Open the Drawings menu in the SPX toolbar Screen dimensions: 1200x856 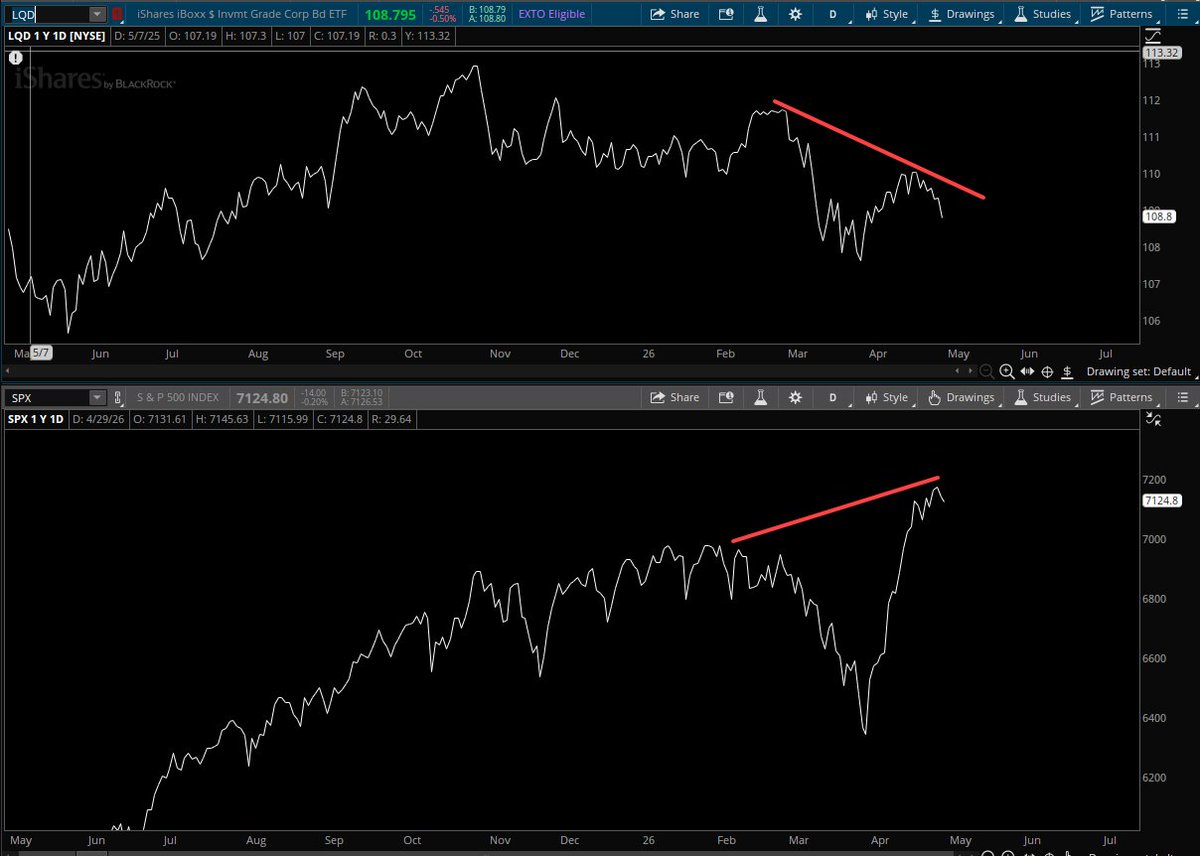[x=961, y=397]
